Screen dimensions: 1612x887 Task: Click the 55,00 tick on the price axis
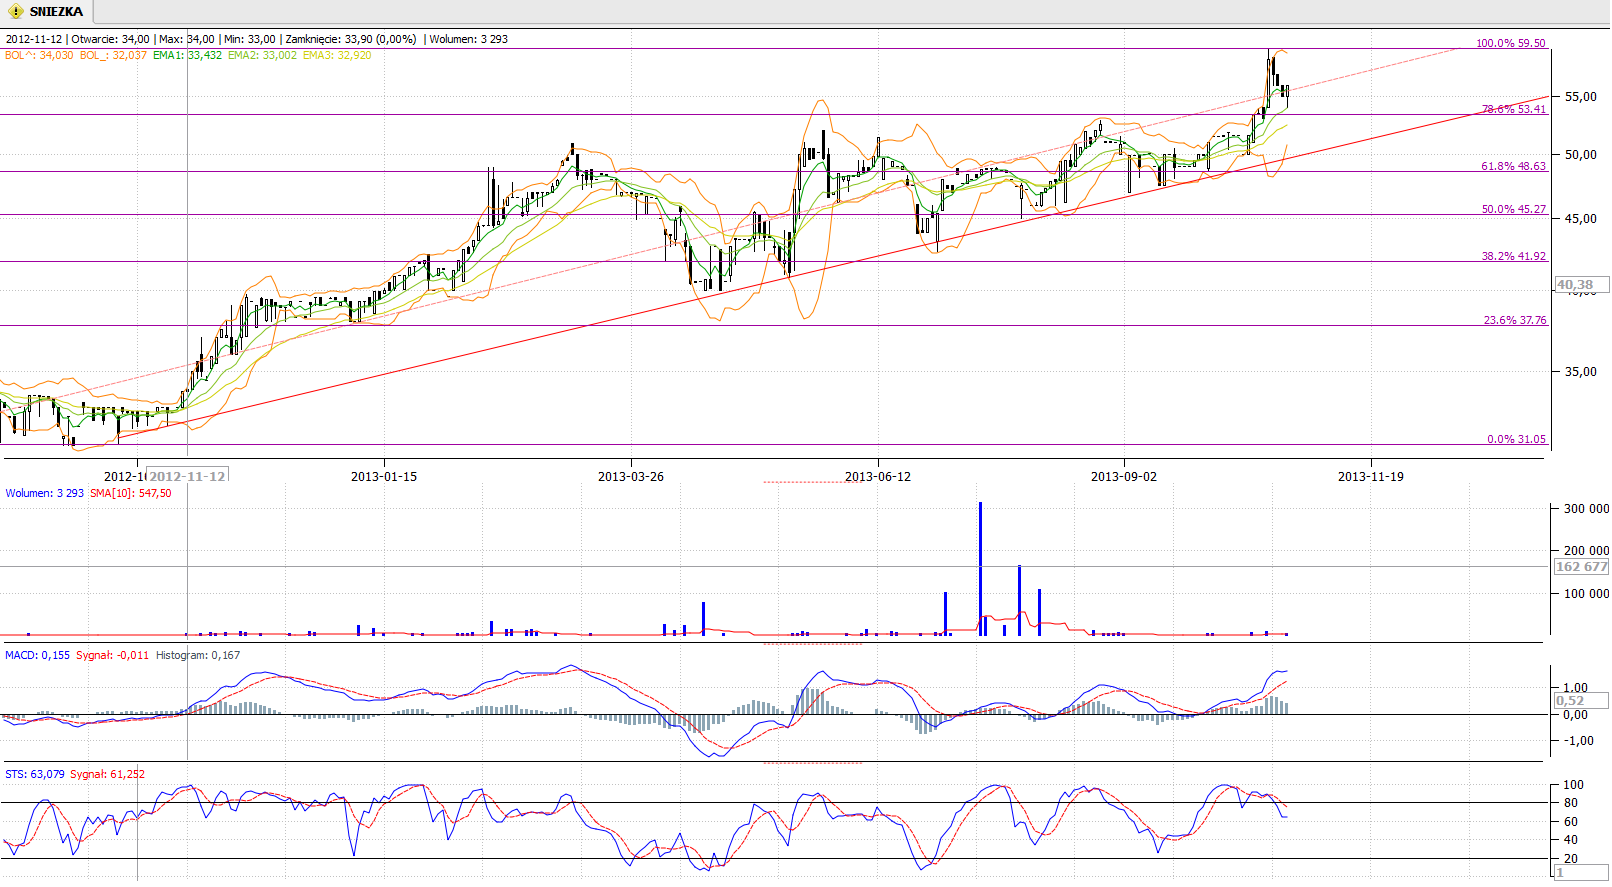pyautogui.click(x=1581, y=97)
